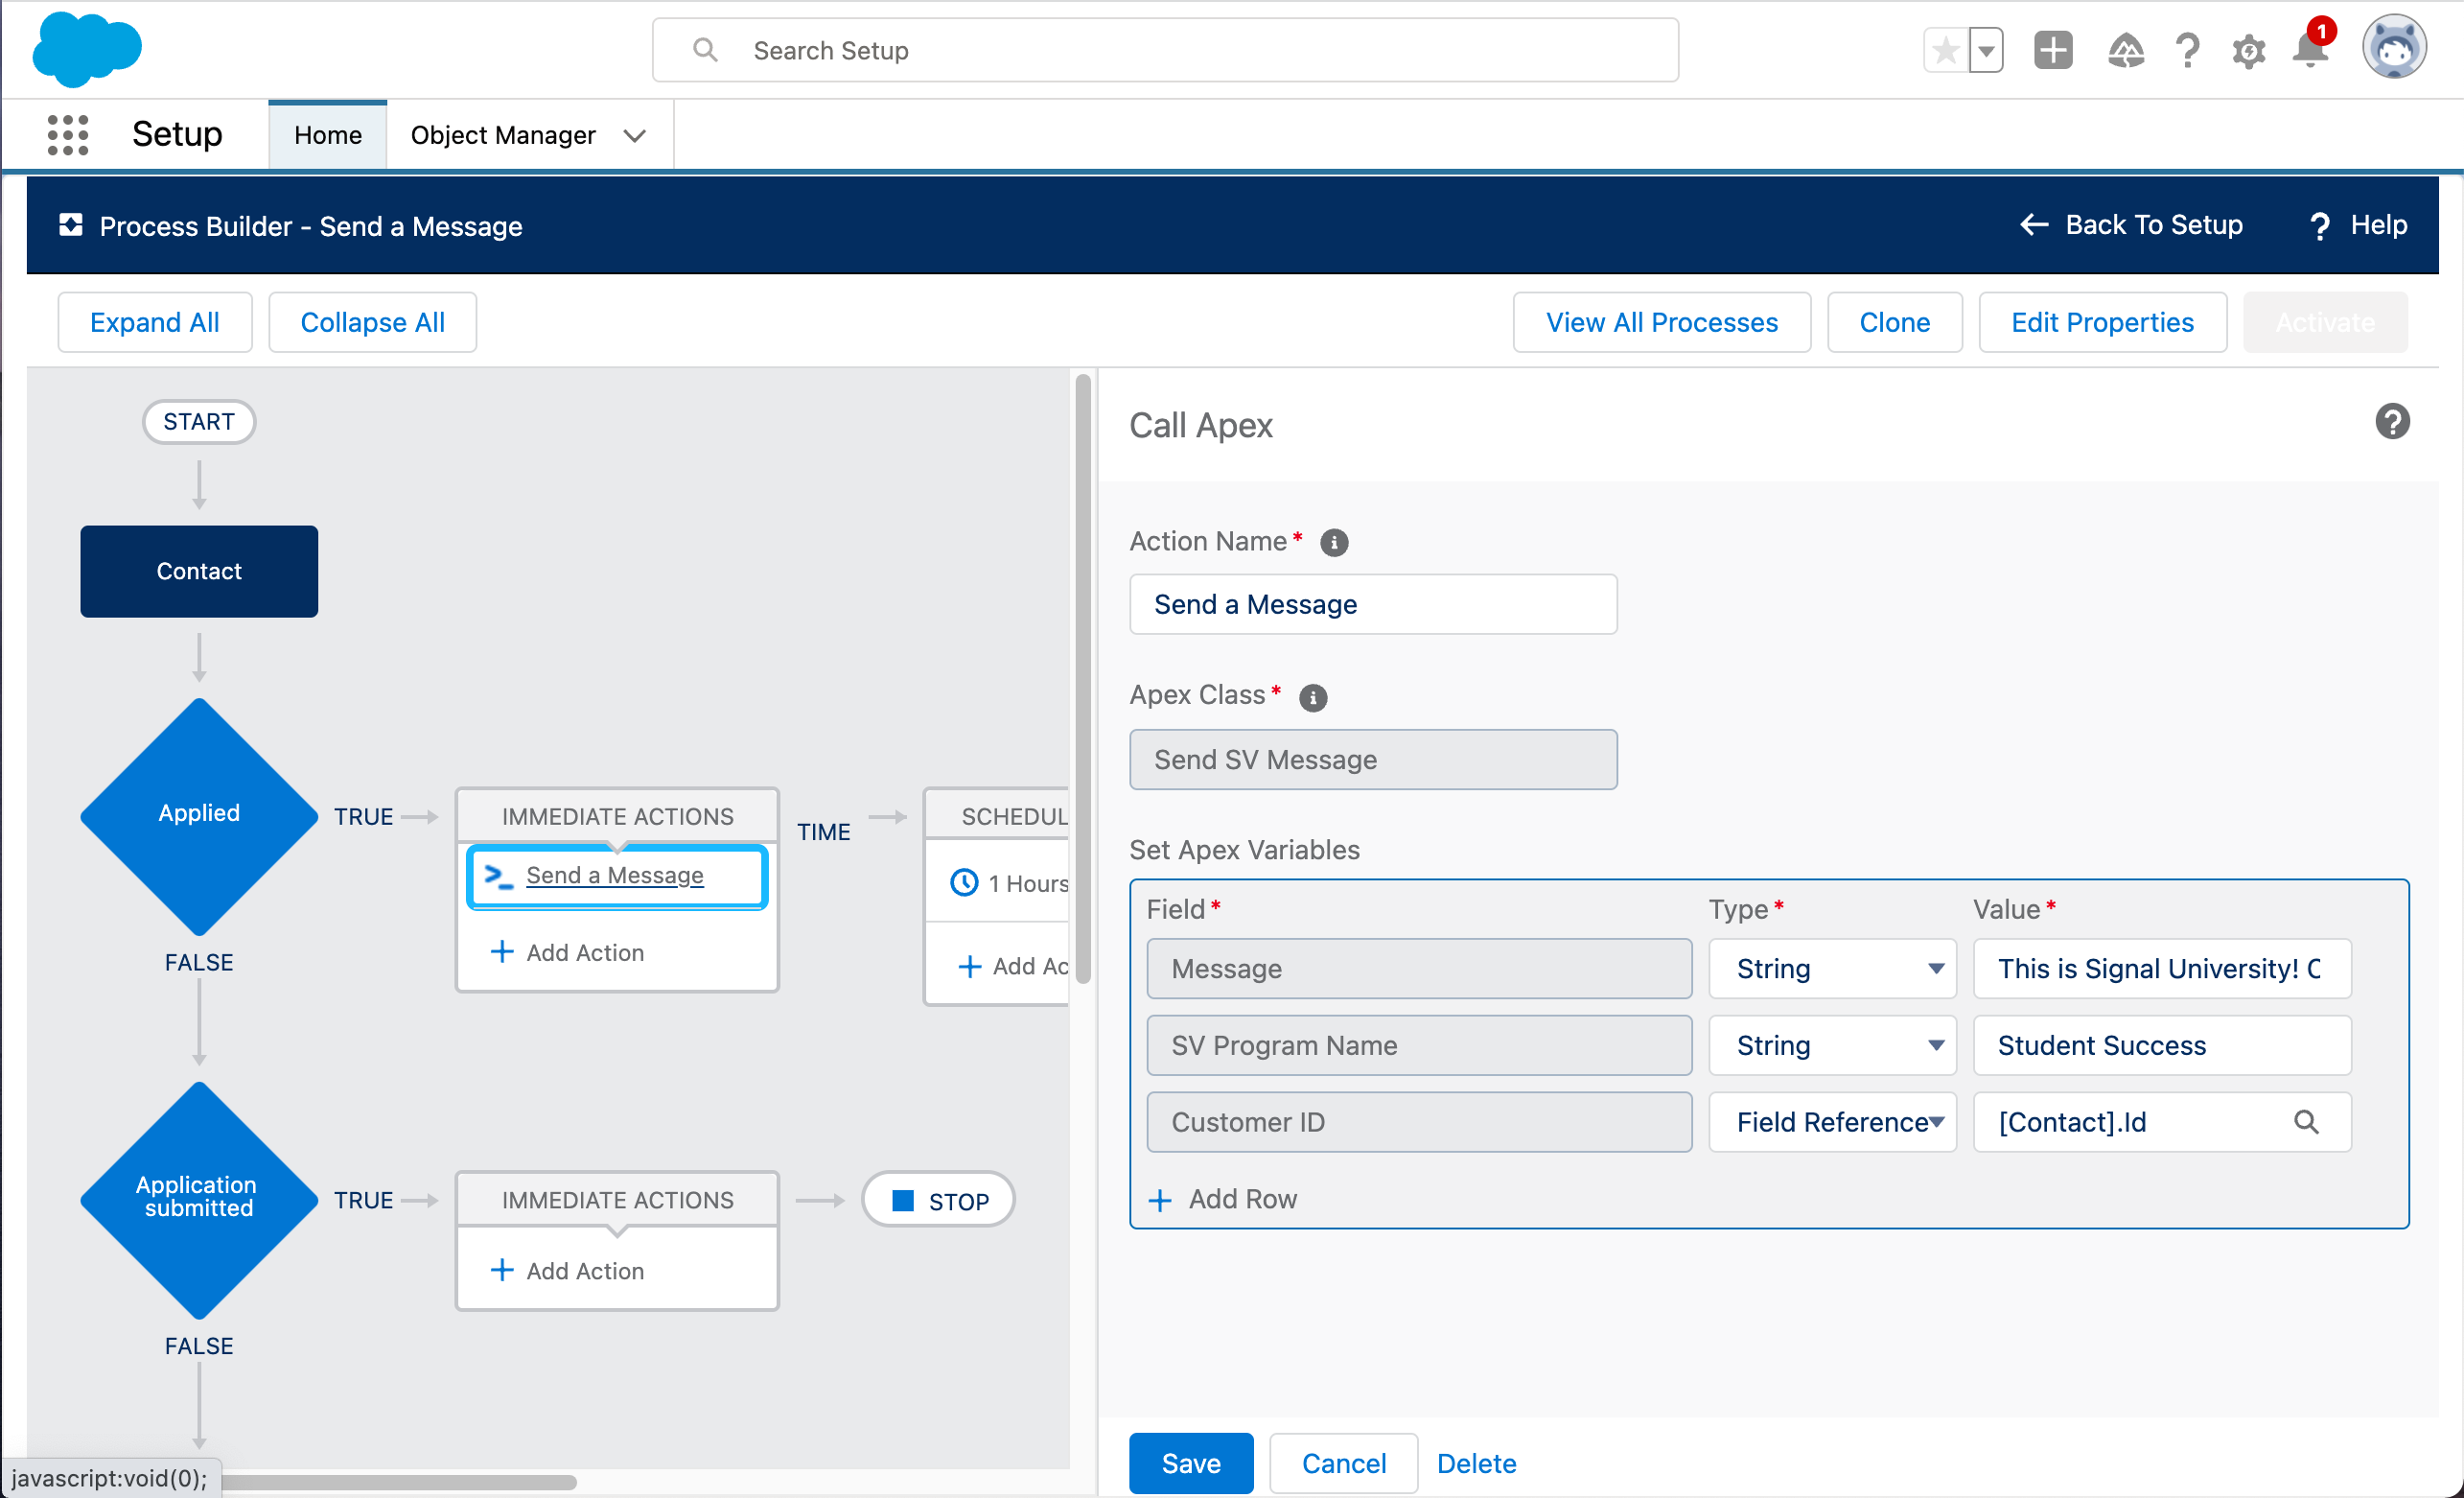Focus the Search Setup field
Image resolution: width=2464 pixels, height=1498 pixels.
(x=1165, y=50)
